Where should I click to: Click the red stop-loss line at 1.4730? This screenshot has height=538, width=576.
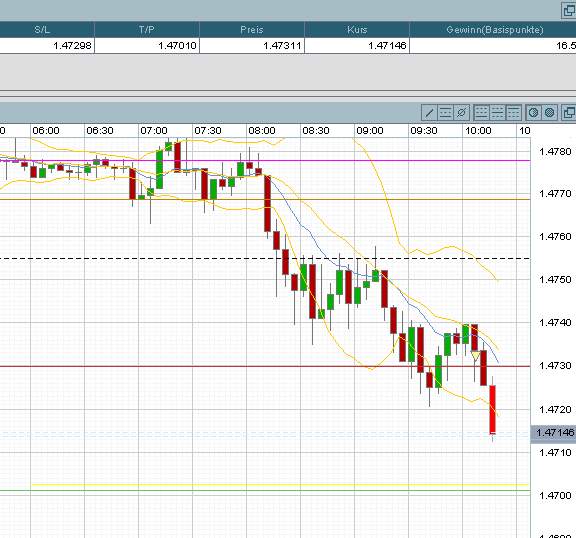point(264,366)
